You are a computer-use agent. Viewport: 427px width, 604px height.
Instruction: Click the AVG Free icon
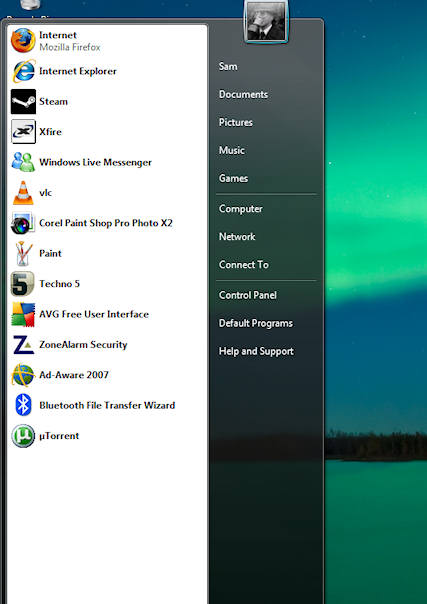(23, 314)
